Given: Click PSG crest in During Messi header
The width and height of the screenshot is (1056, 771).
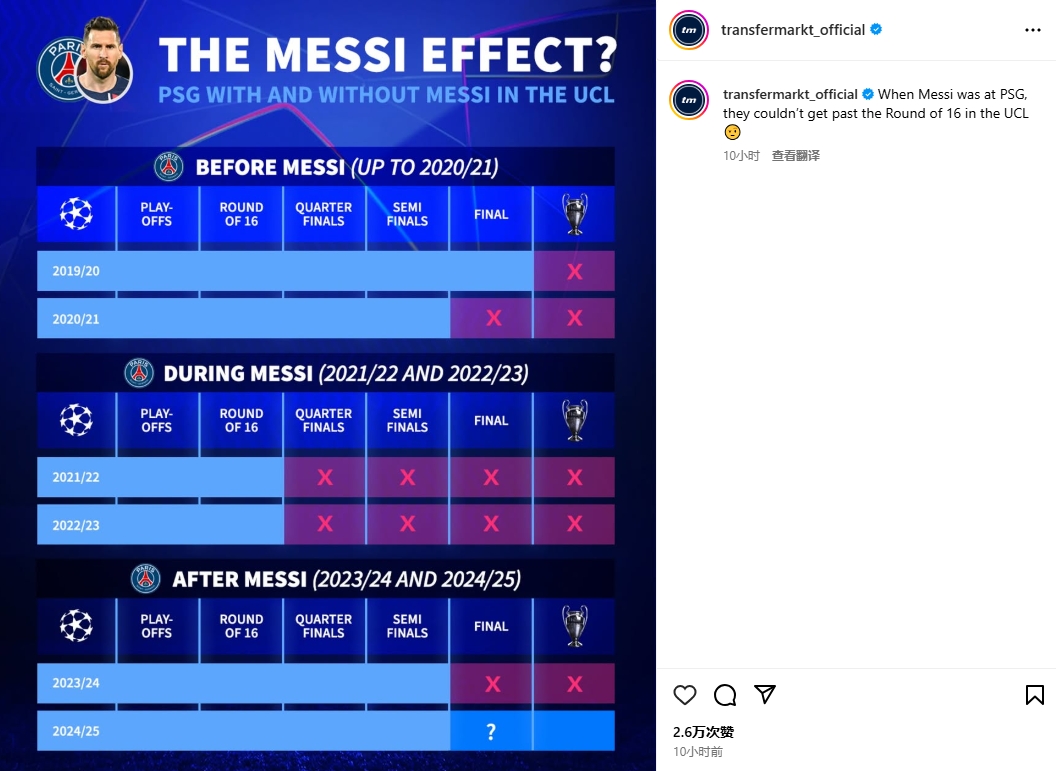Looking at the screenshot, I should point(139,373).
